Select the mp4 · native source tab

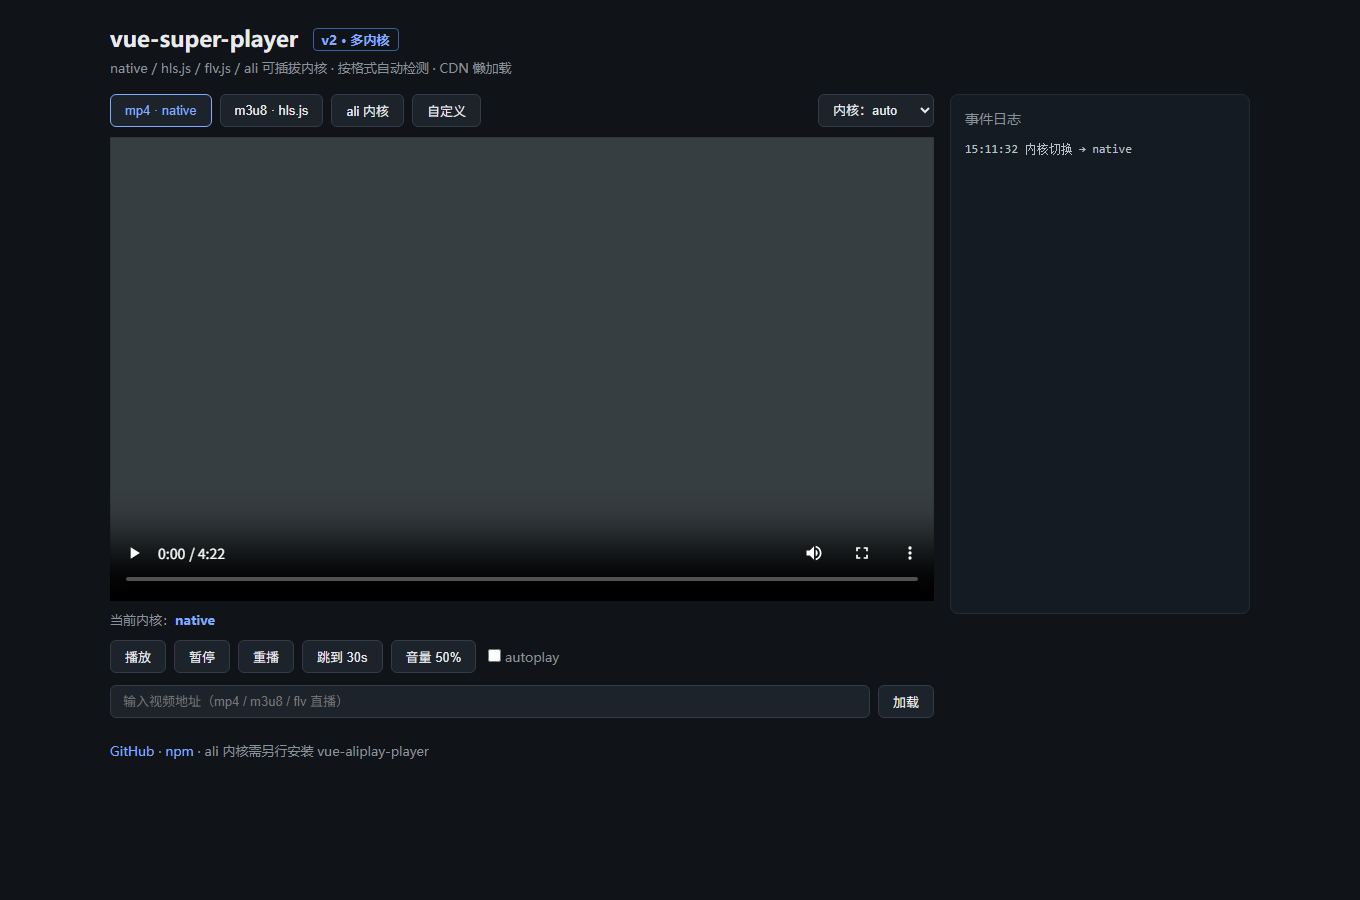tap(161, 111)
